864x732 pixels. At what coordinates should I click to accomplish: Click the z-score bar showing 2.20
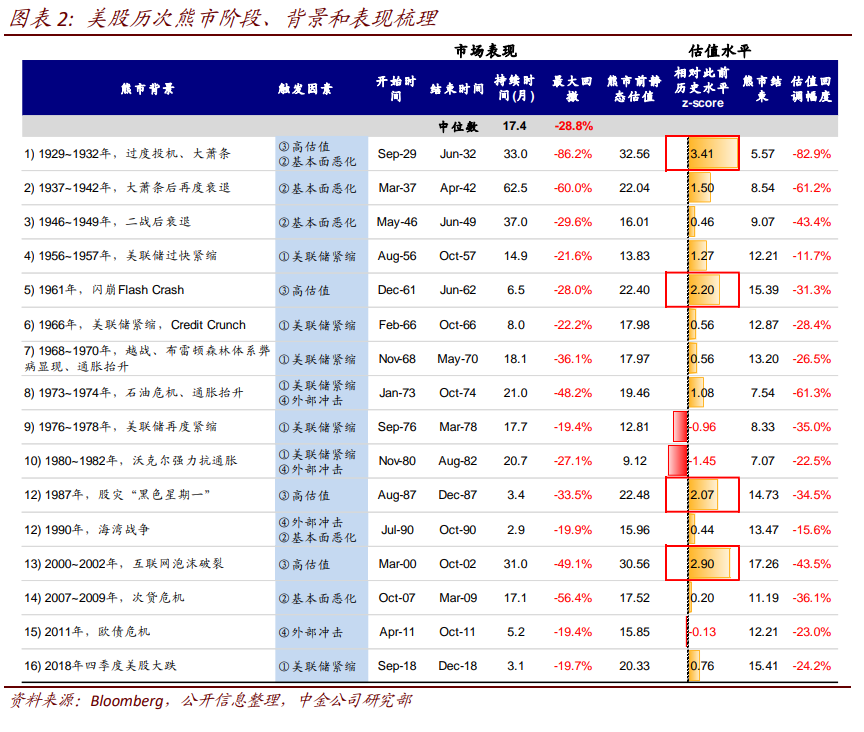coord(704,290)
